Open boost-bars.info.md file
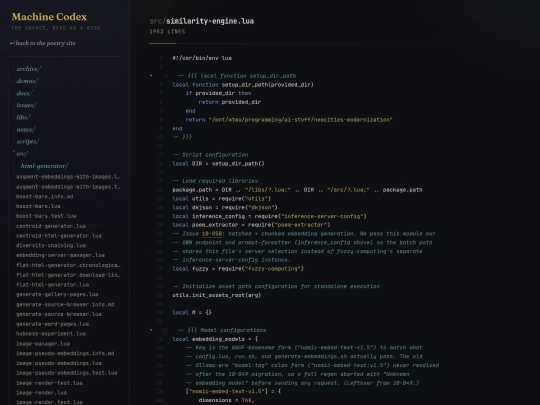The height and width of the screenshot is (405, 540). coord(44,196)
